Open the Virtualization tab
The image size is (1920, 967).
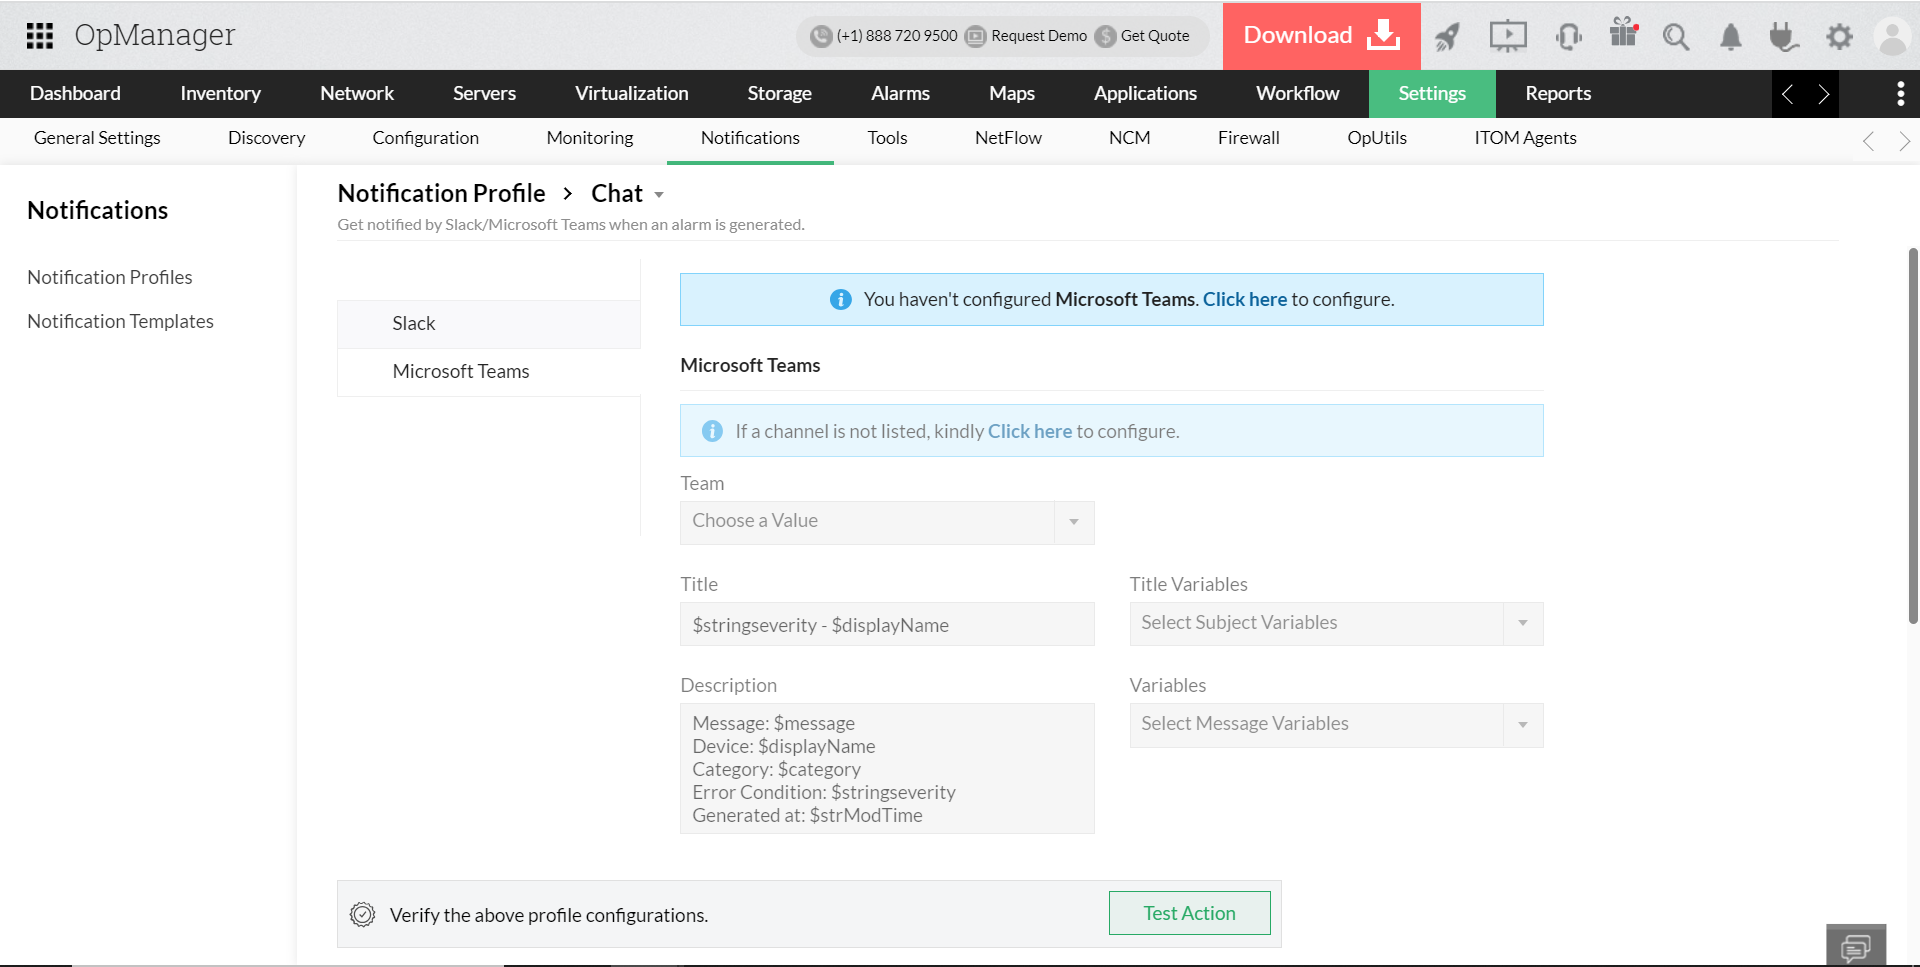[x=631, y=94]
